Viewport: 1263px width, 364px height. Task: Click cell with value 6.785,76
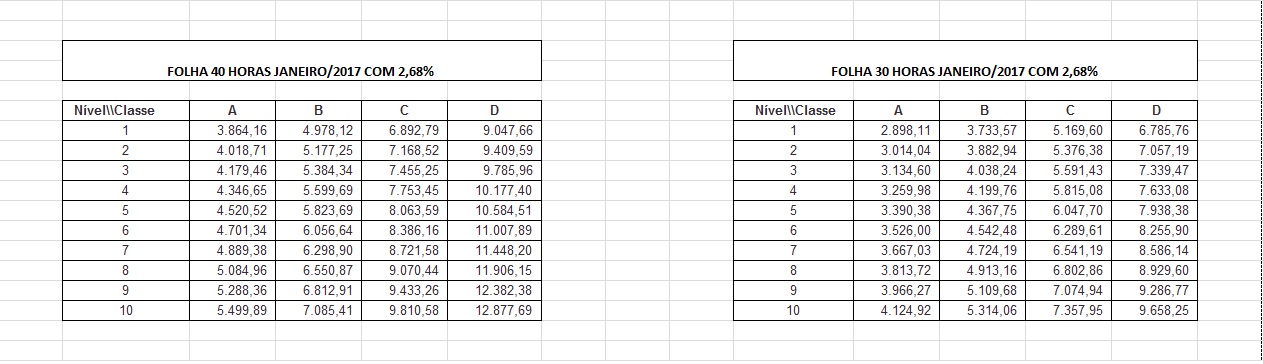point(1156,130)
